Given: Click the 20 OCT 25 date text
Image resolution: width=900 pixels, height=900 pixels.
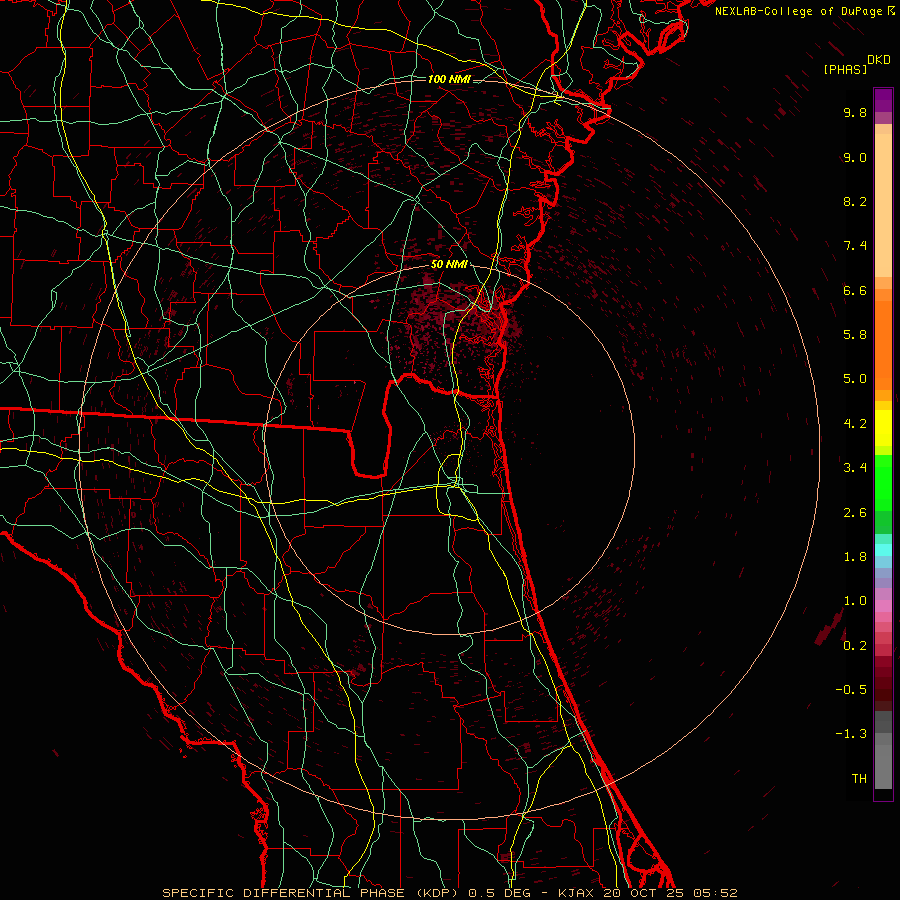Looking at the screenshot, I should [642, 893].
